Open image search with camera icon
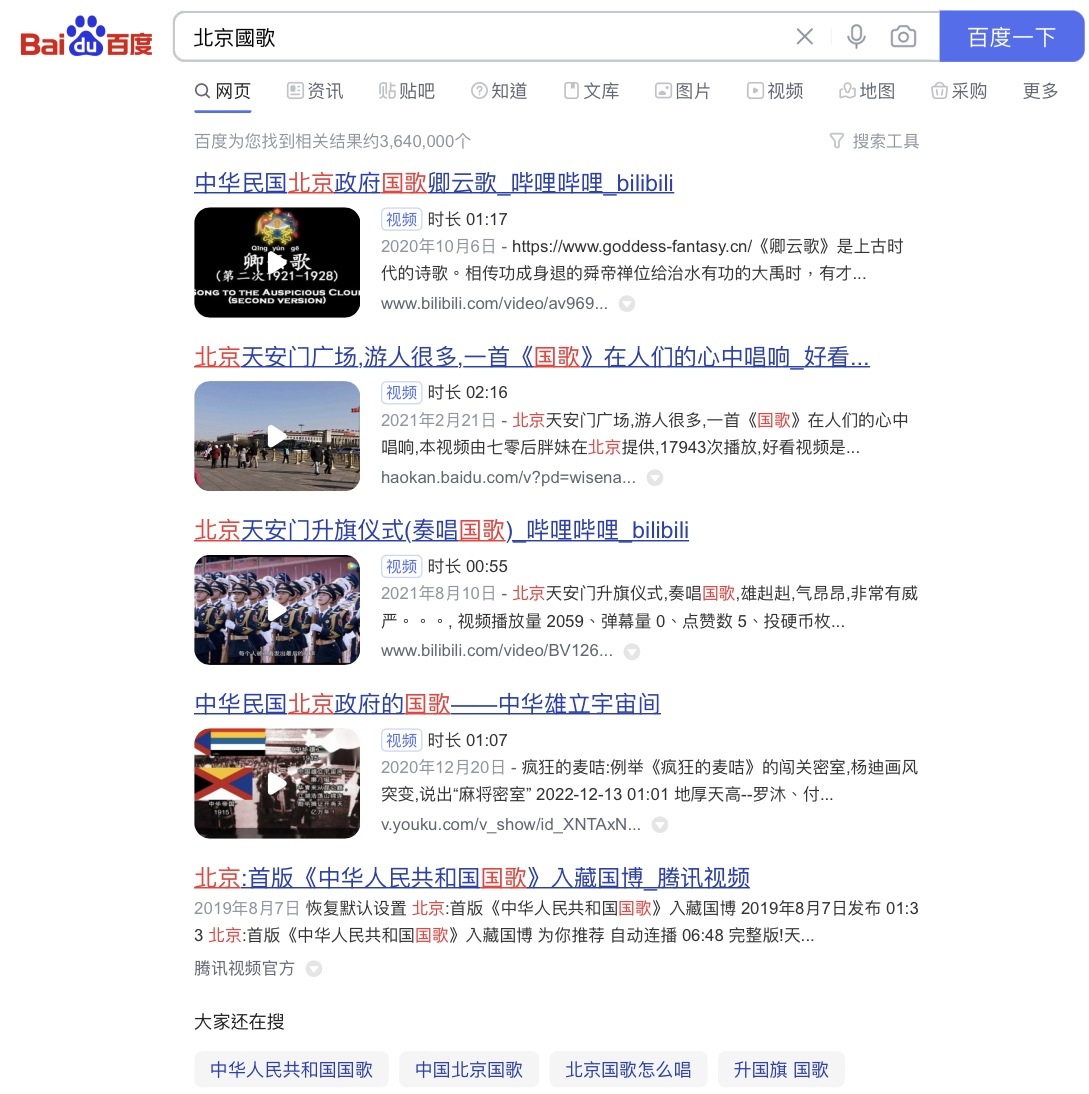Image resolution: width=1089 pixels, height=1094 pixels. (x=903, y=36)
